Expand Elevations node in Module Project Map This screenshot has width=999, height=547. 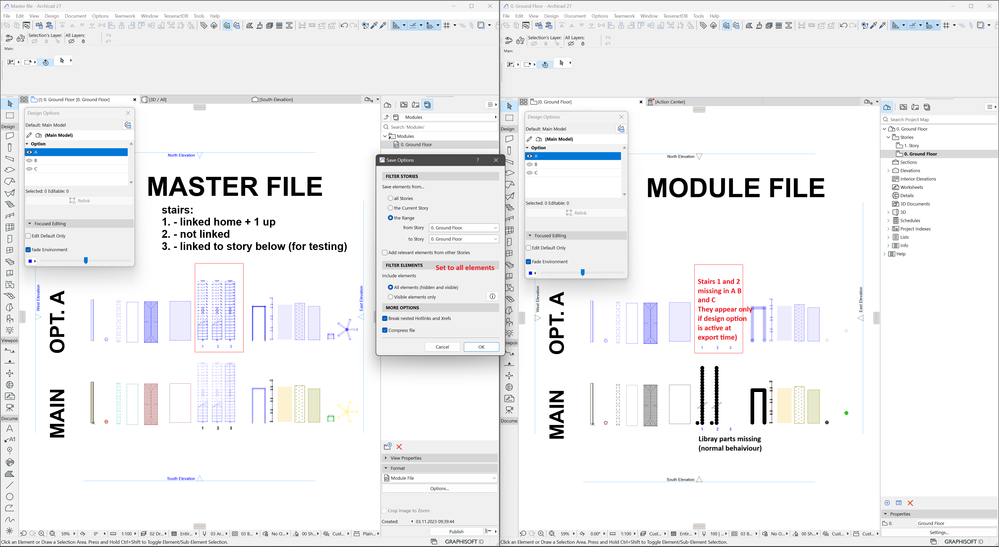(x=888, y=171)
